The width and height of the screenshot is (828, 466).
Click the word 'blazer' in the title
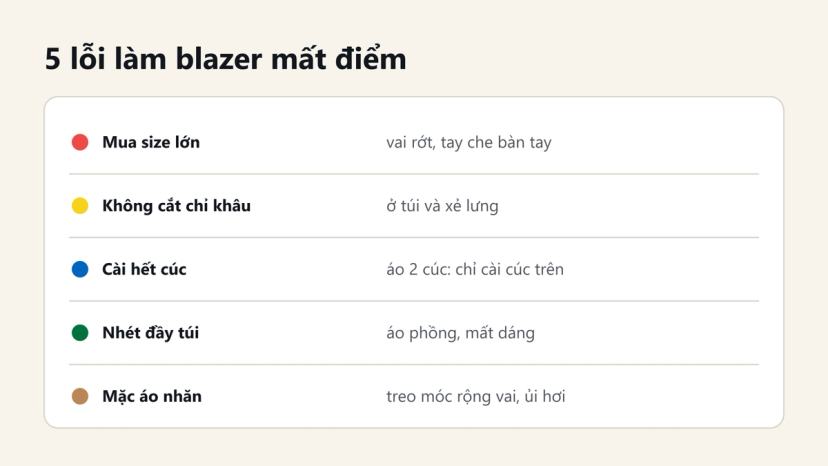tap(219, 58)
